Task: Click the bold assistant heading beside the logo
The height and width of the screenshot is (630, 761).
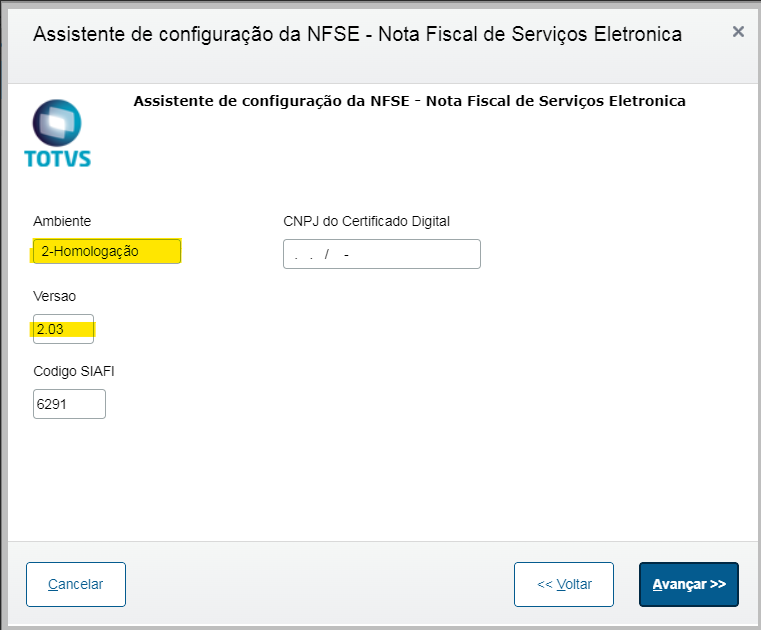Action: pos(409,101)
